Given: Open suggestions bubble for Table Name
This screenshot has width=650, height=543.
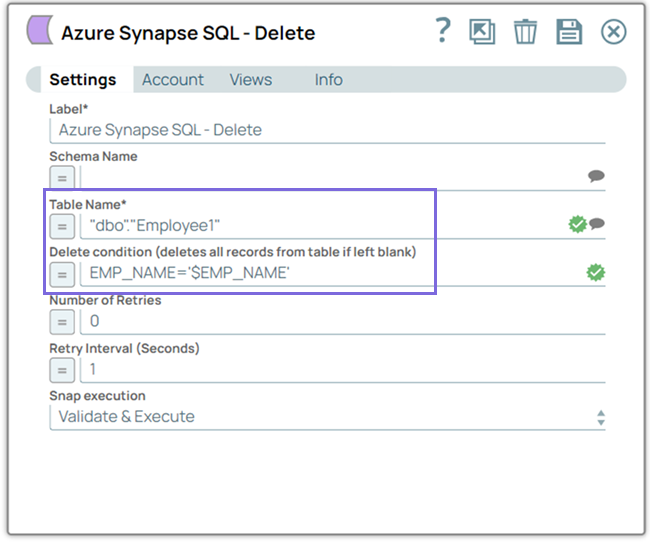Looking at the screenshot, I should [x=597, y=224].
